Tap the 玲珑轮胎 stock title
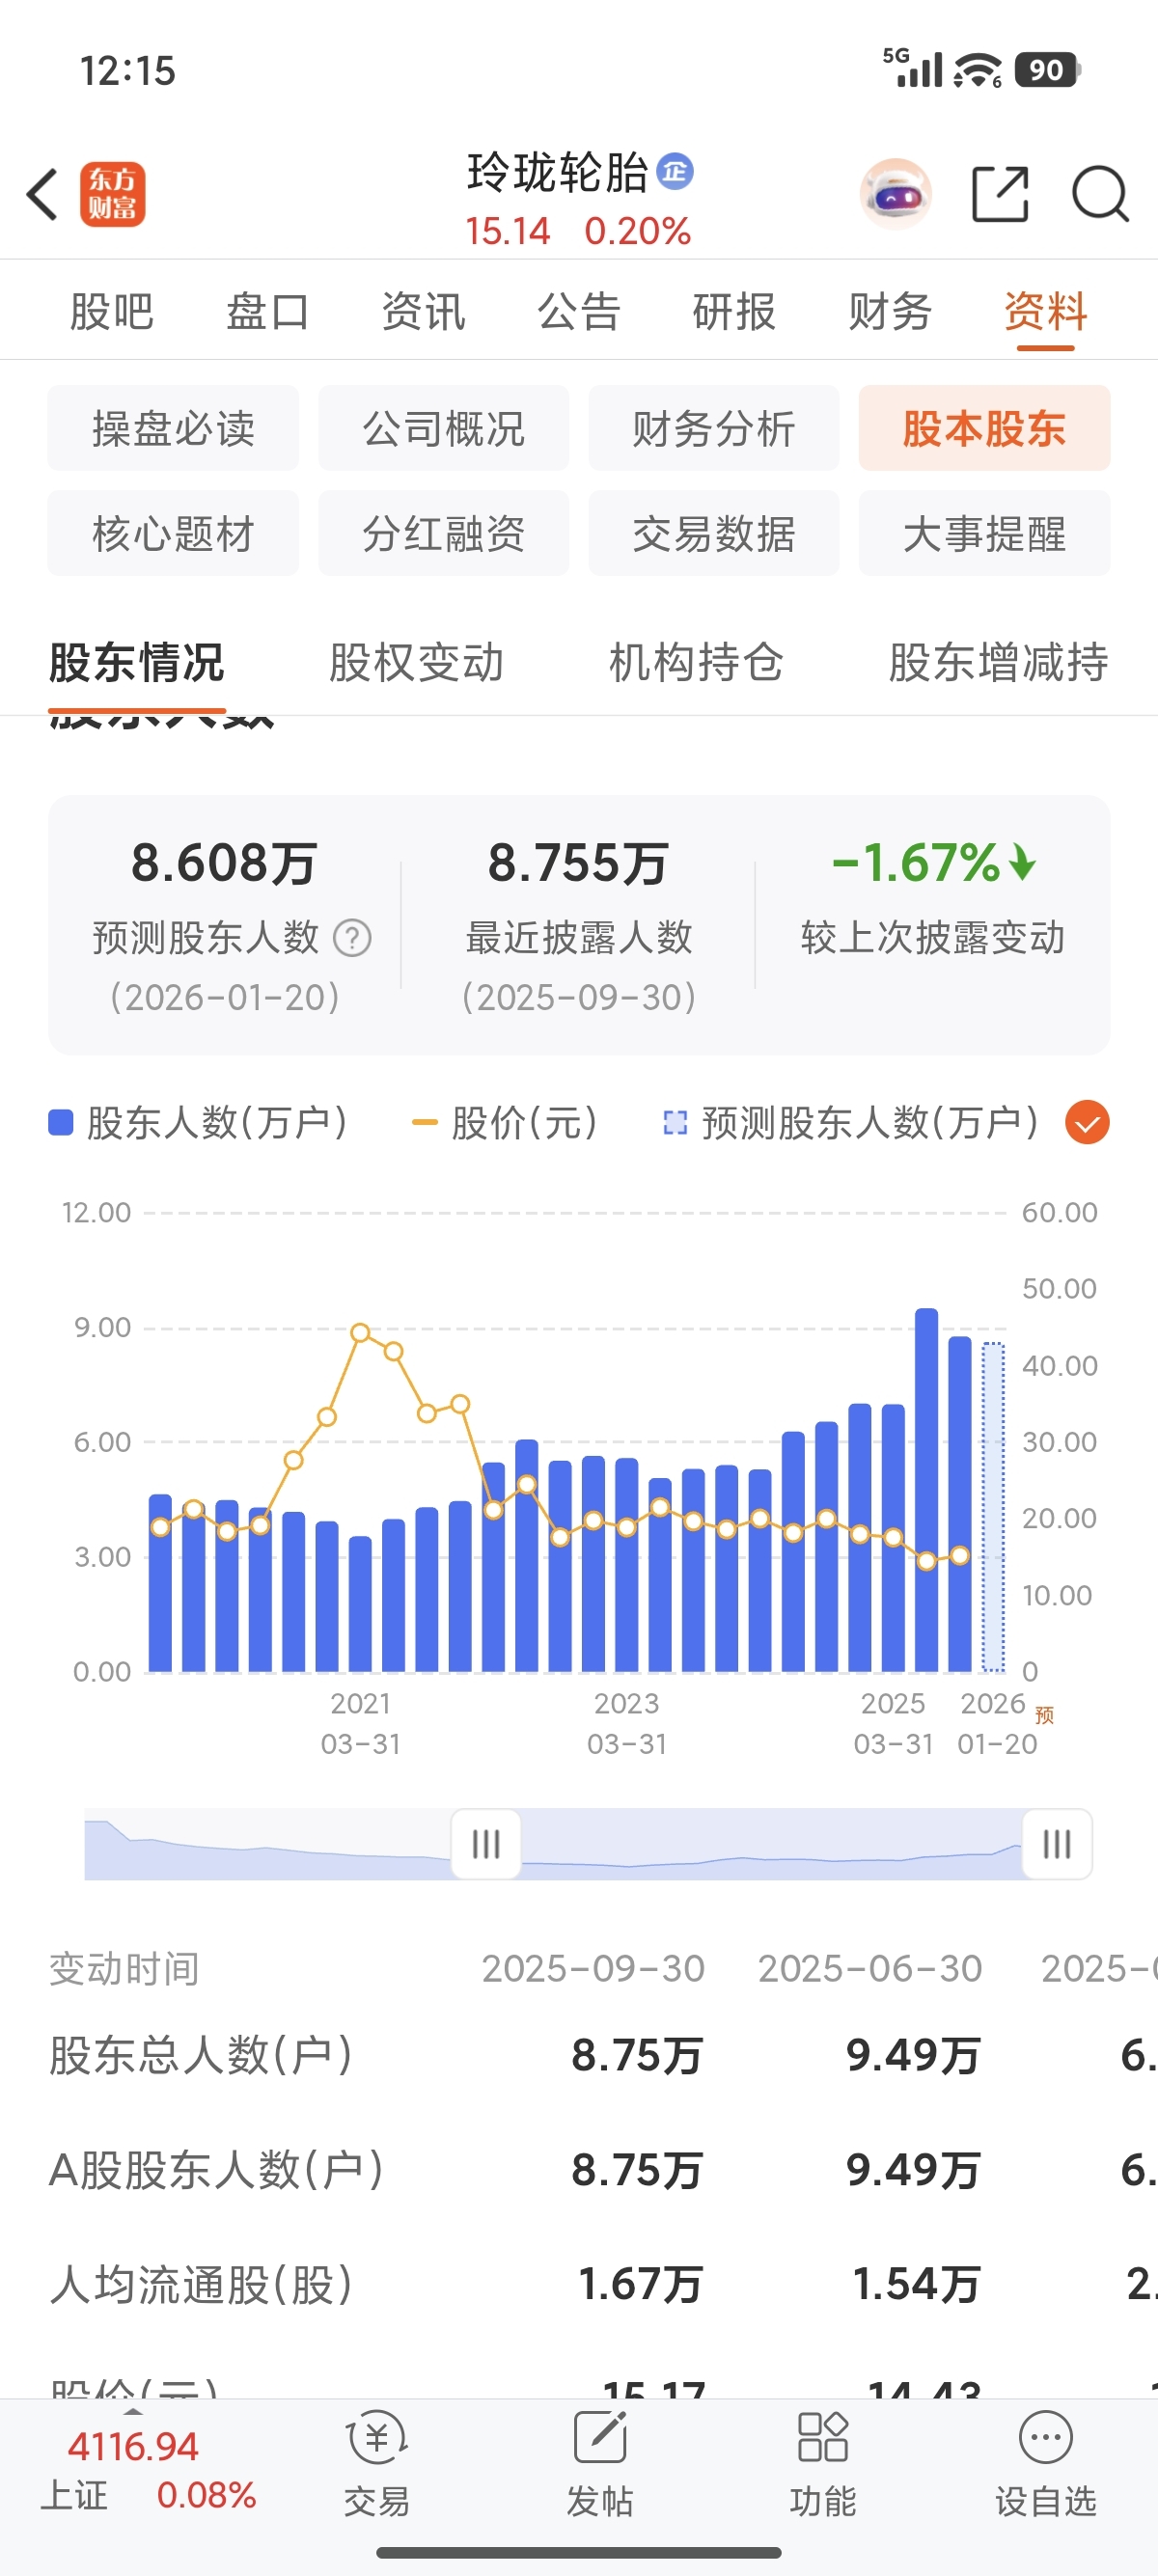The width and height of the screenshot is (1158, 2576). (x=558, y=172)
